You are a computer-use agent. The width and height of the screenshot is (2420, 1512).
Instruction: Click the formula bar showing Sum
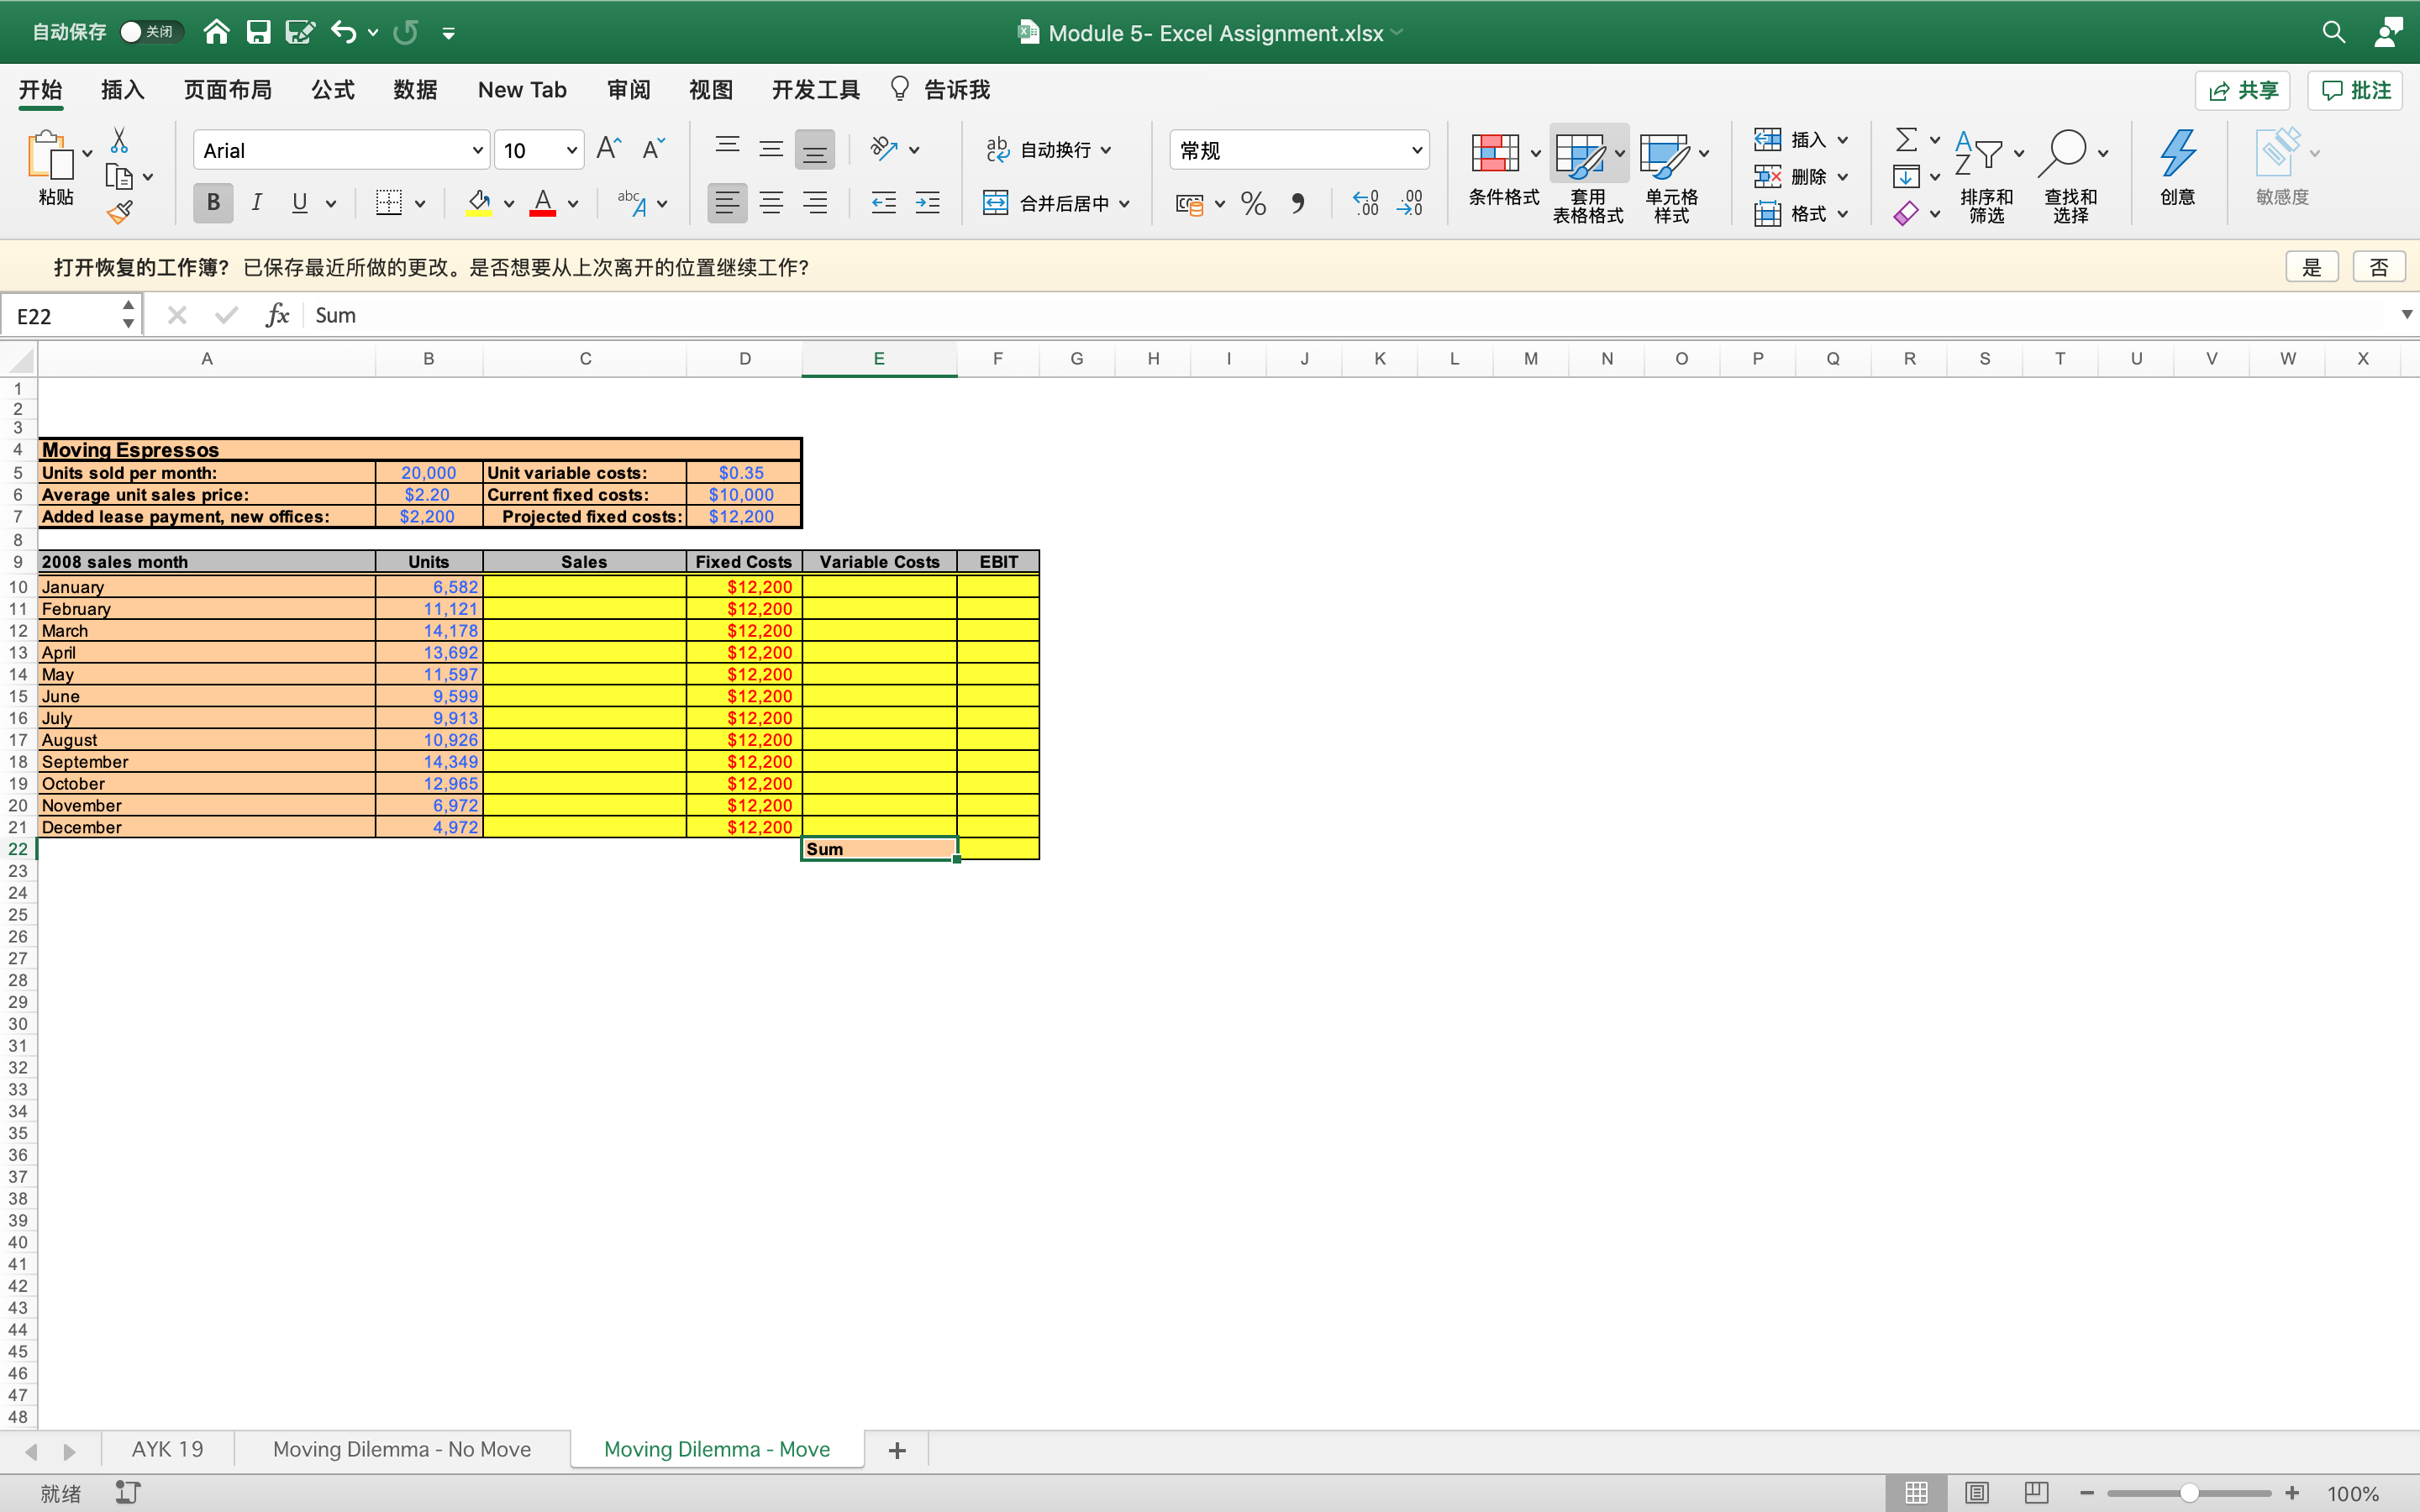click(600, 315)
